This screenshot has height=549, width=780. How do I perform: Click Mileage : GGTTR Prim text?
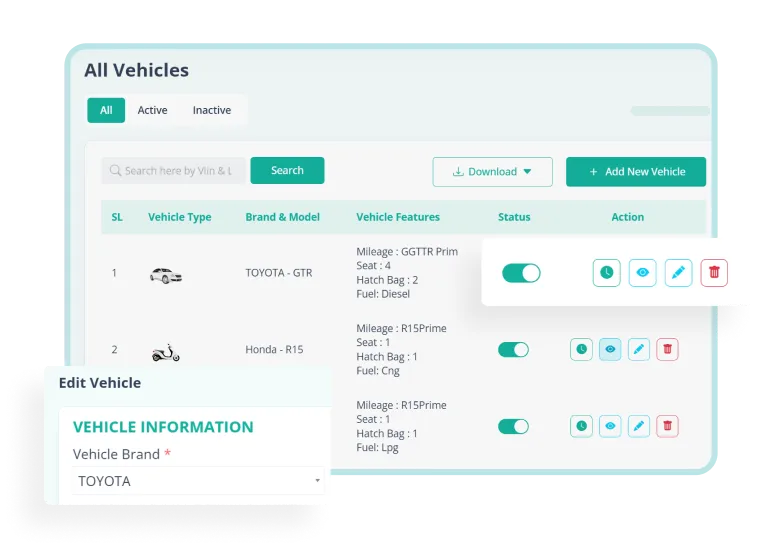coord(407,252)
